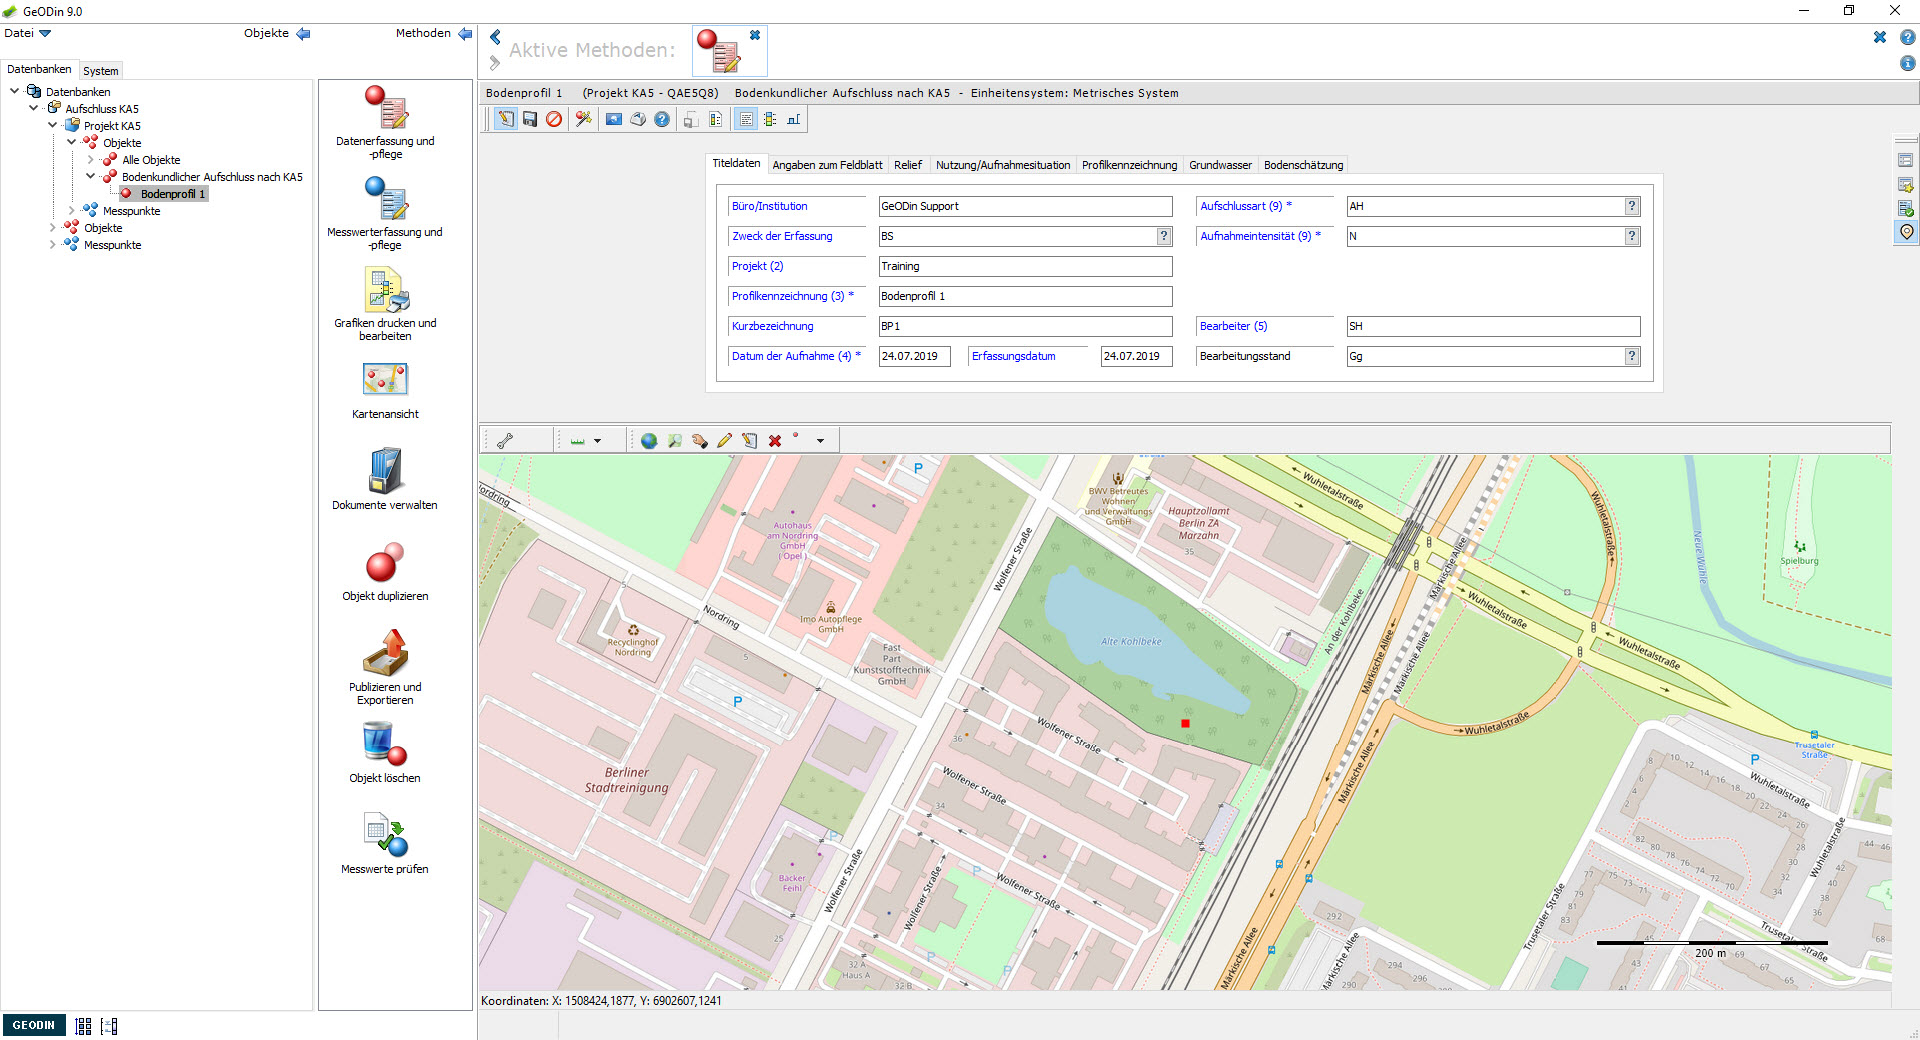This screenshot has height=1040, width=1920.
Task: Open Aufnahmeintensität lookup question mark button
Action: tap(1632, 236)
